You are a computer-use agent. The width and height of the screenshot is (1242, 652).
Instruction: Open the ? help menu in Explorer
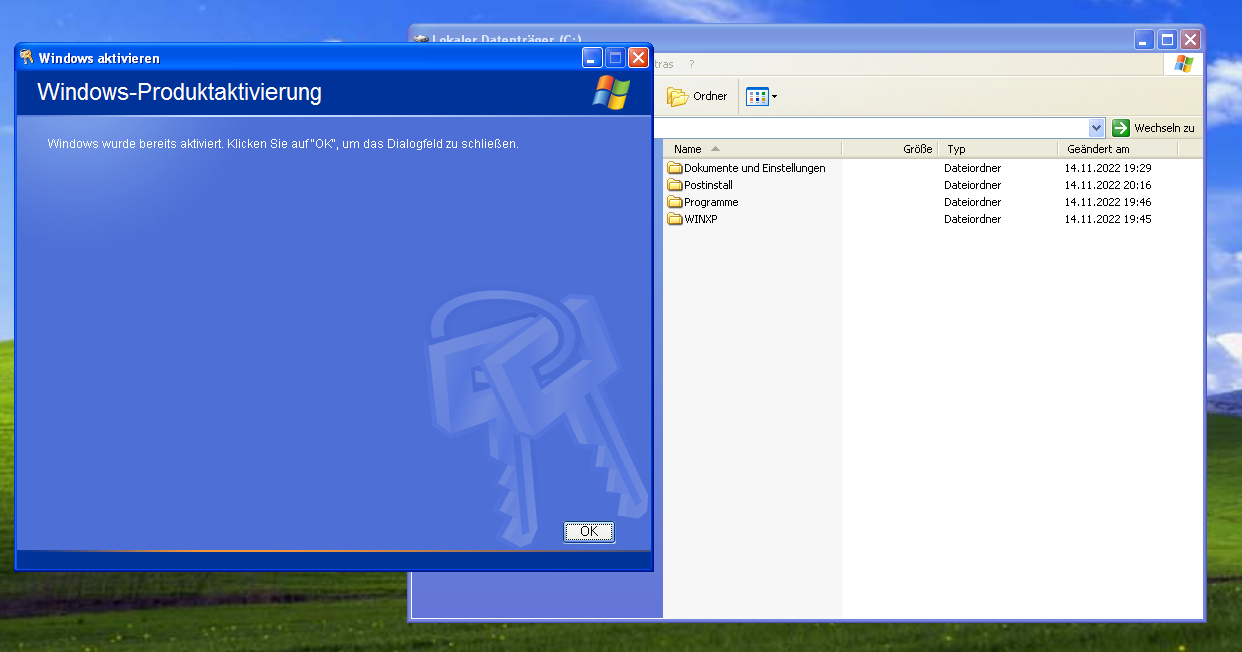tap(691, 64)
